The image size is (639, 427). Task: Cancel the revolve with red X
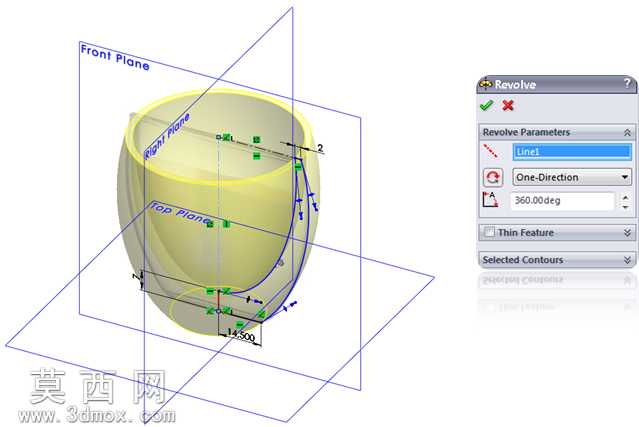508,106
